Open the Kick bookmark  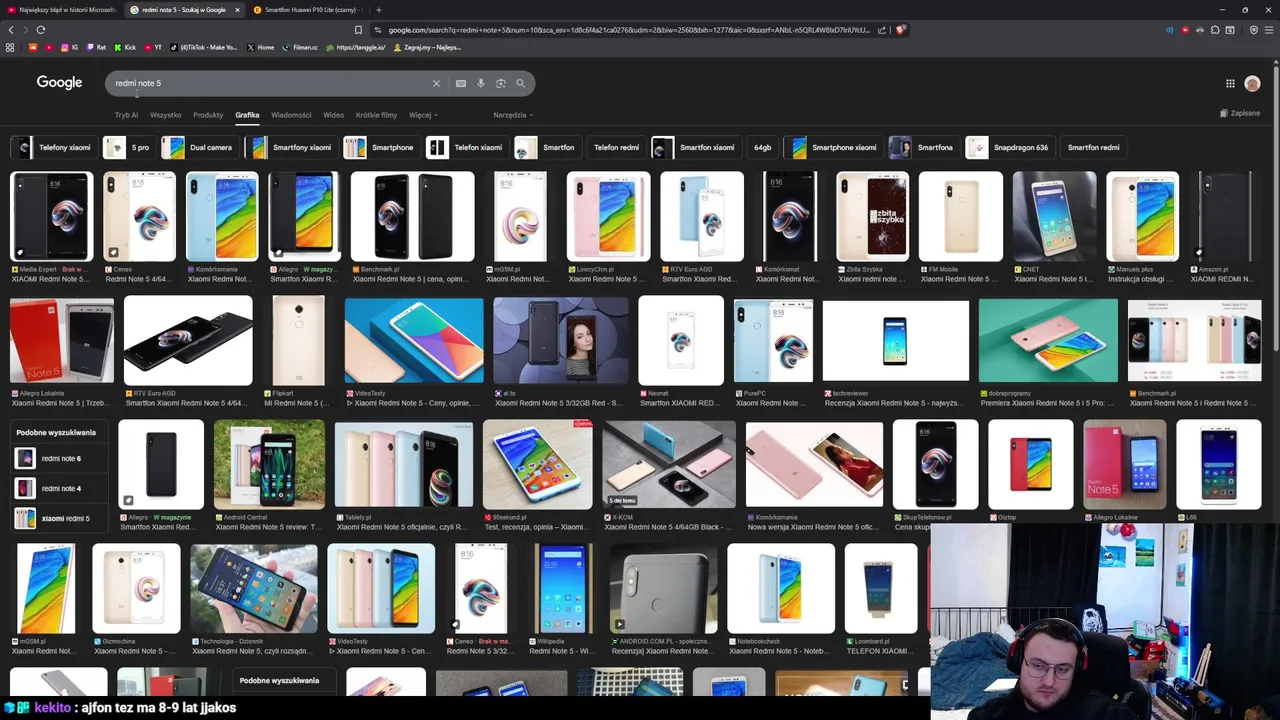126,47
